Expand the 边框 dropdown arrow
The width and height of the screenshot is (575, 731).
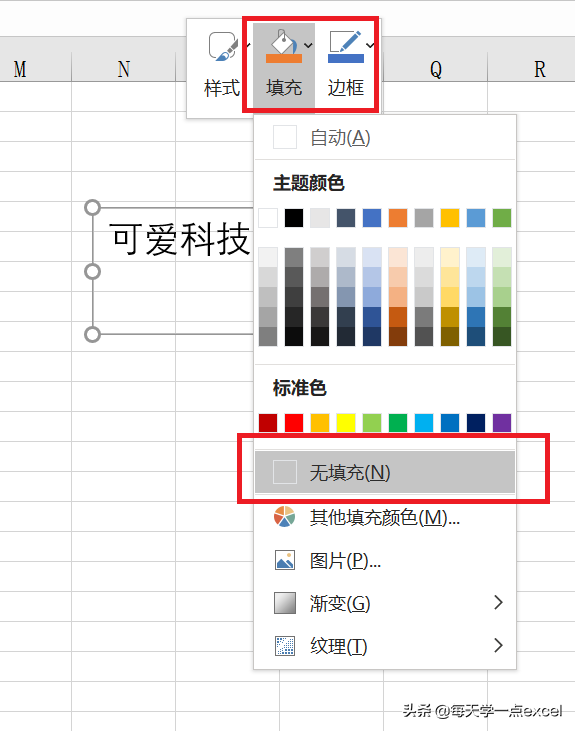click(x=370, y=45)
